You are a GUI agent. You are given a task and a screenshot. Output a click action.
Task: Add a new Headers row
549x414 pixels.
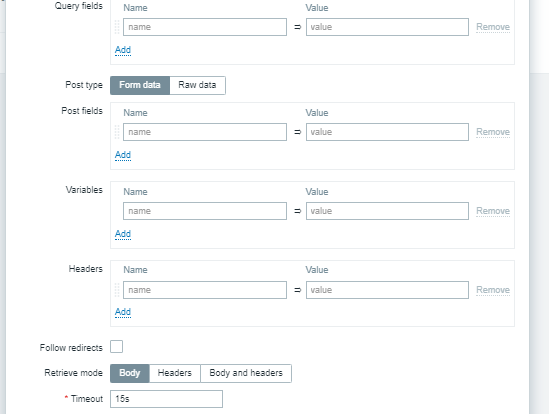pyautogui.click(x=123, y=312)
